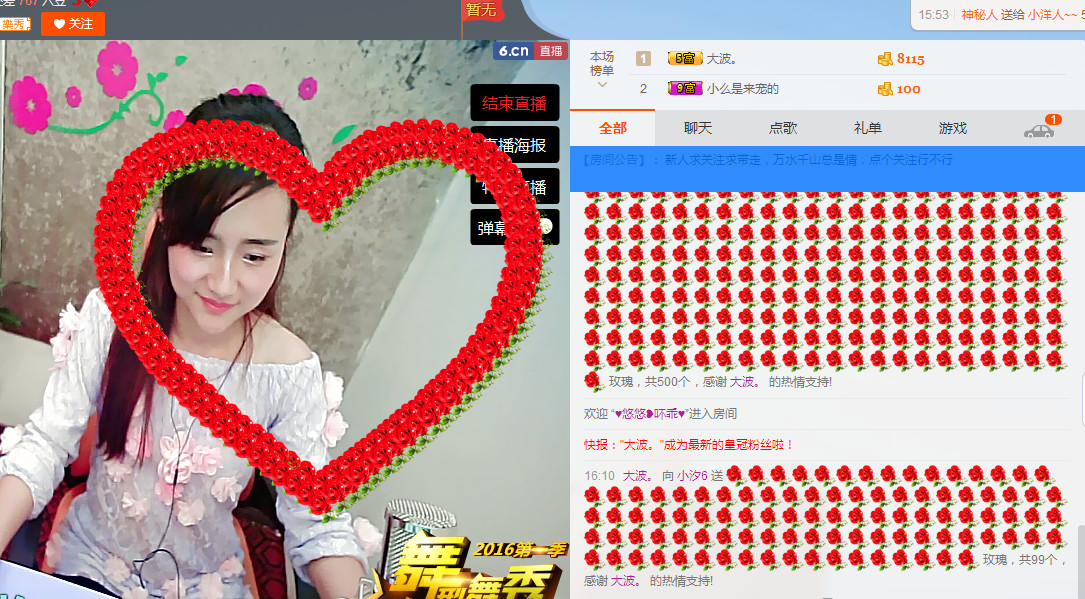Click the 结束直播 button
This screenshot has height=599, width=1085.
pos(514,103)
